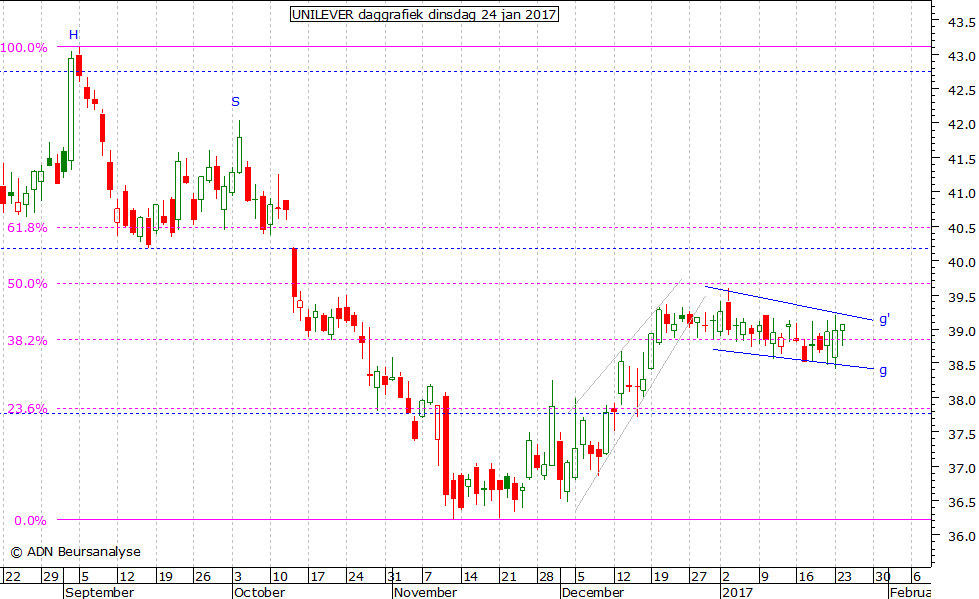The height and width of the screenshot is (599, 979).
Task: Select date label 14 on time axis
Action: click(470, 576)
